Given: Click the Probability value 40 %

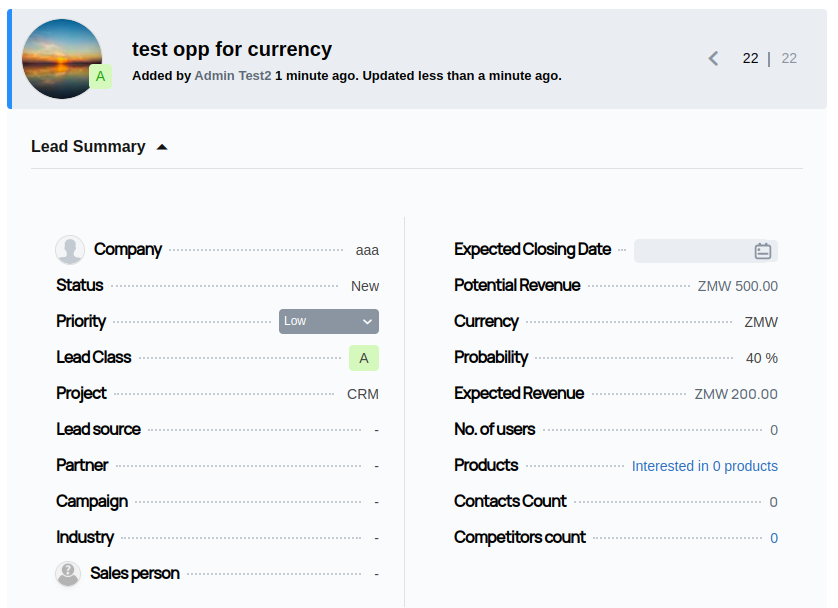Looking at the screenshot, I should tap(761, 358).
